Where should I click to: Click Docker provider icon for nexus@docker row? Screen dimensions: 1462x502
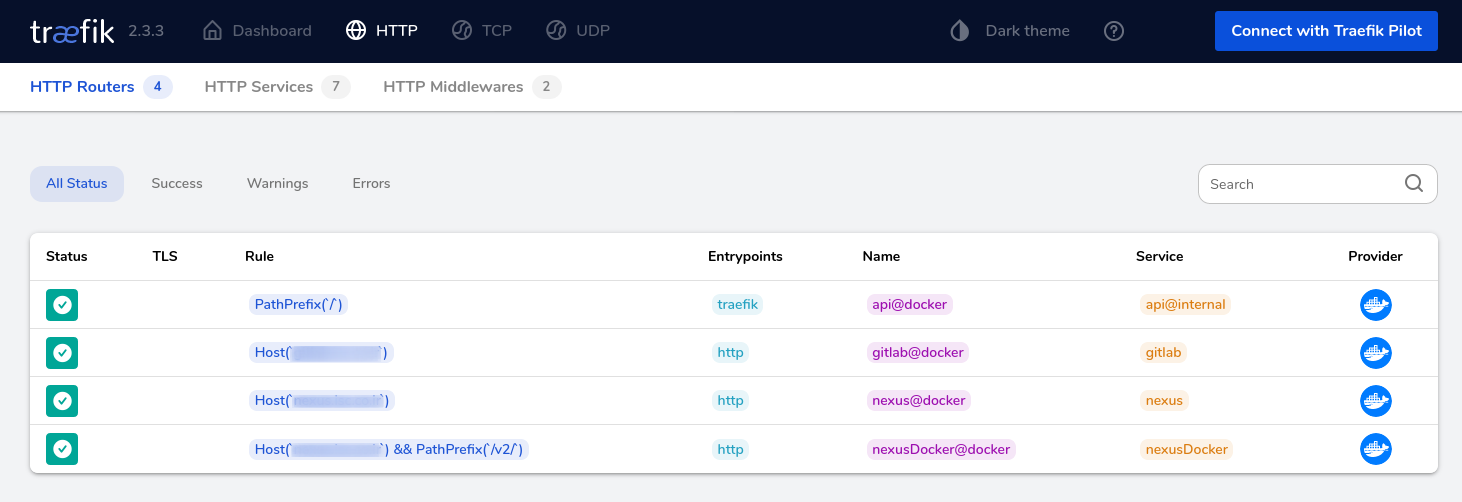point(1376,401)
